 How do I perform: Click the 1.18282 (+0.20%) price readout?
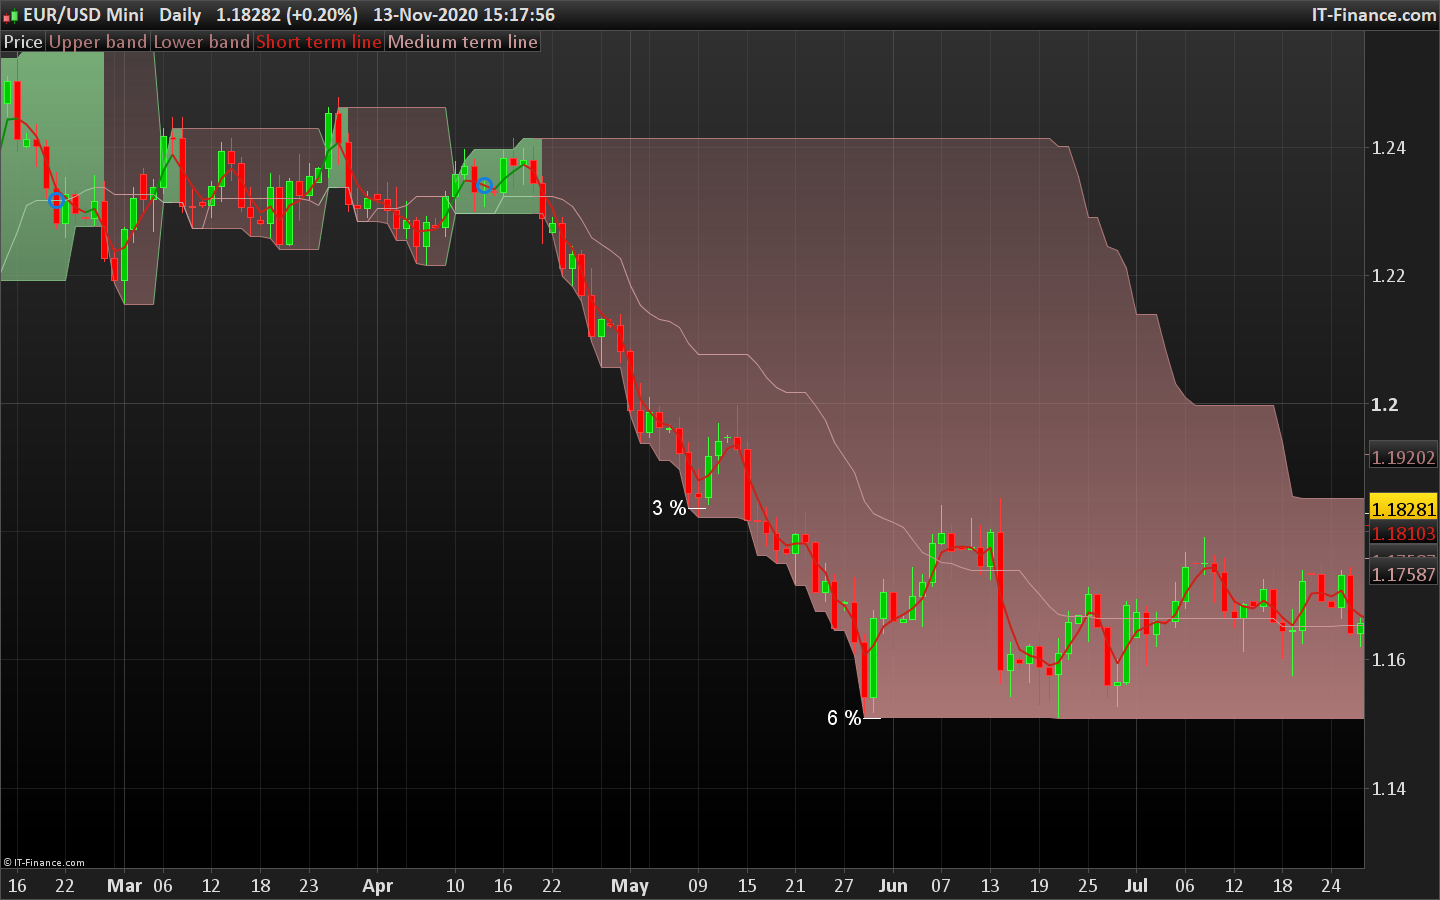287,15
